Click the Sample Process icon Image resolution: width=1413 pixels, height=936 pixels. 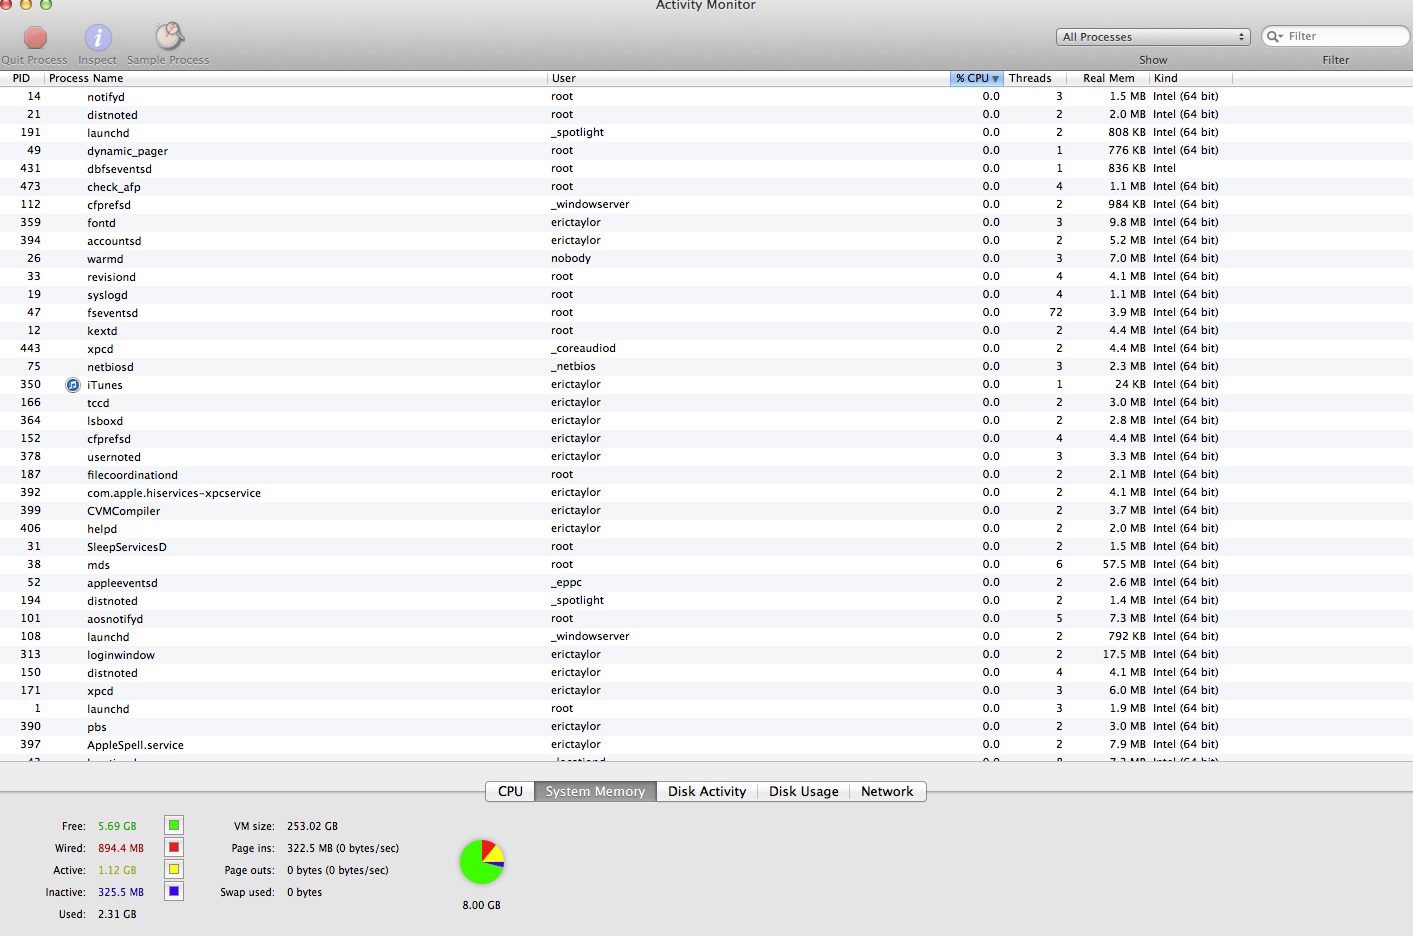pos(169,36)
